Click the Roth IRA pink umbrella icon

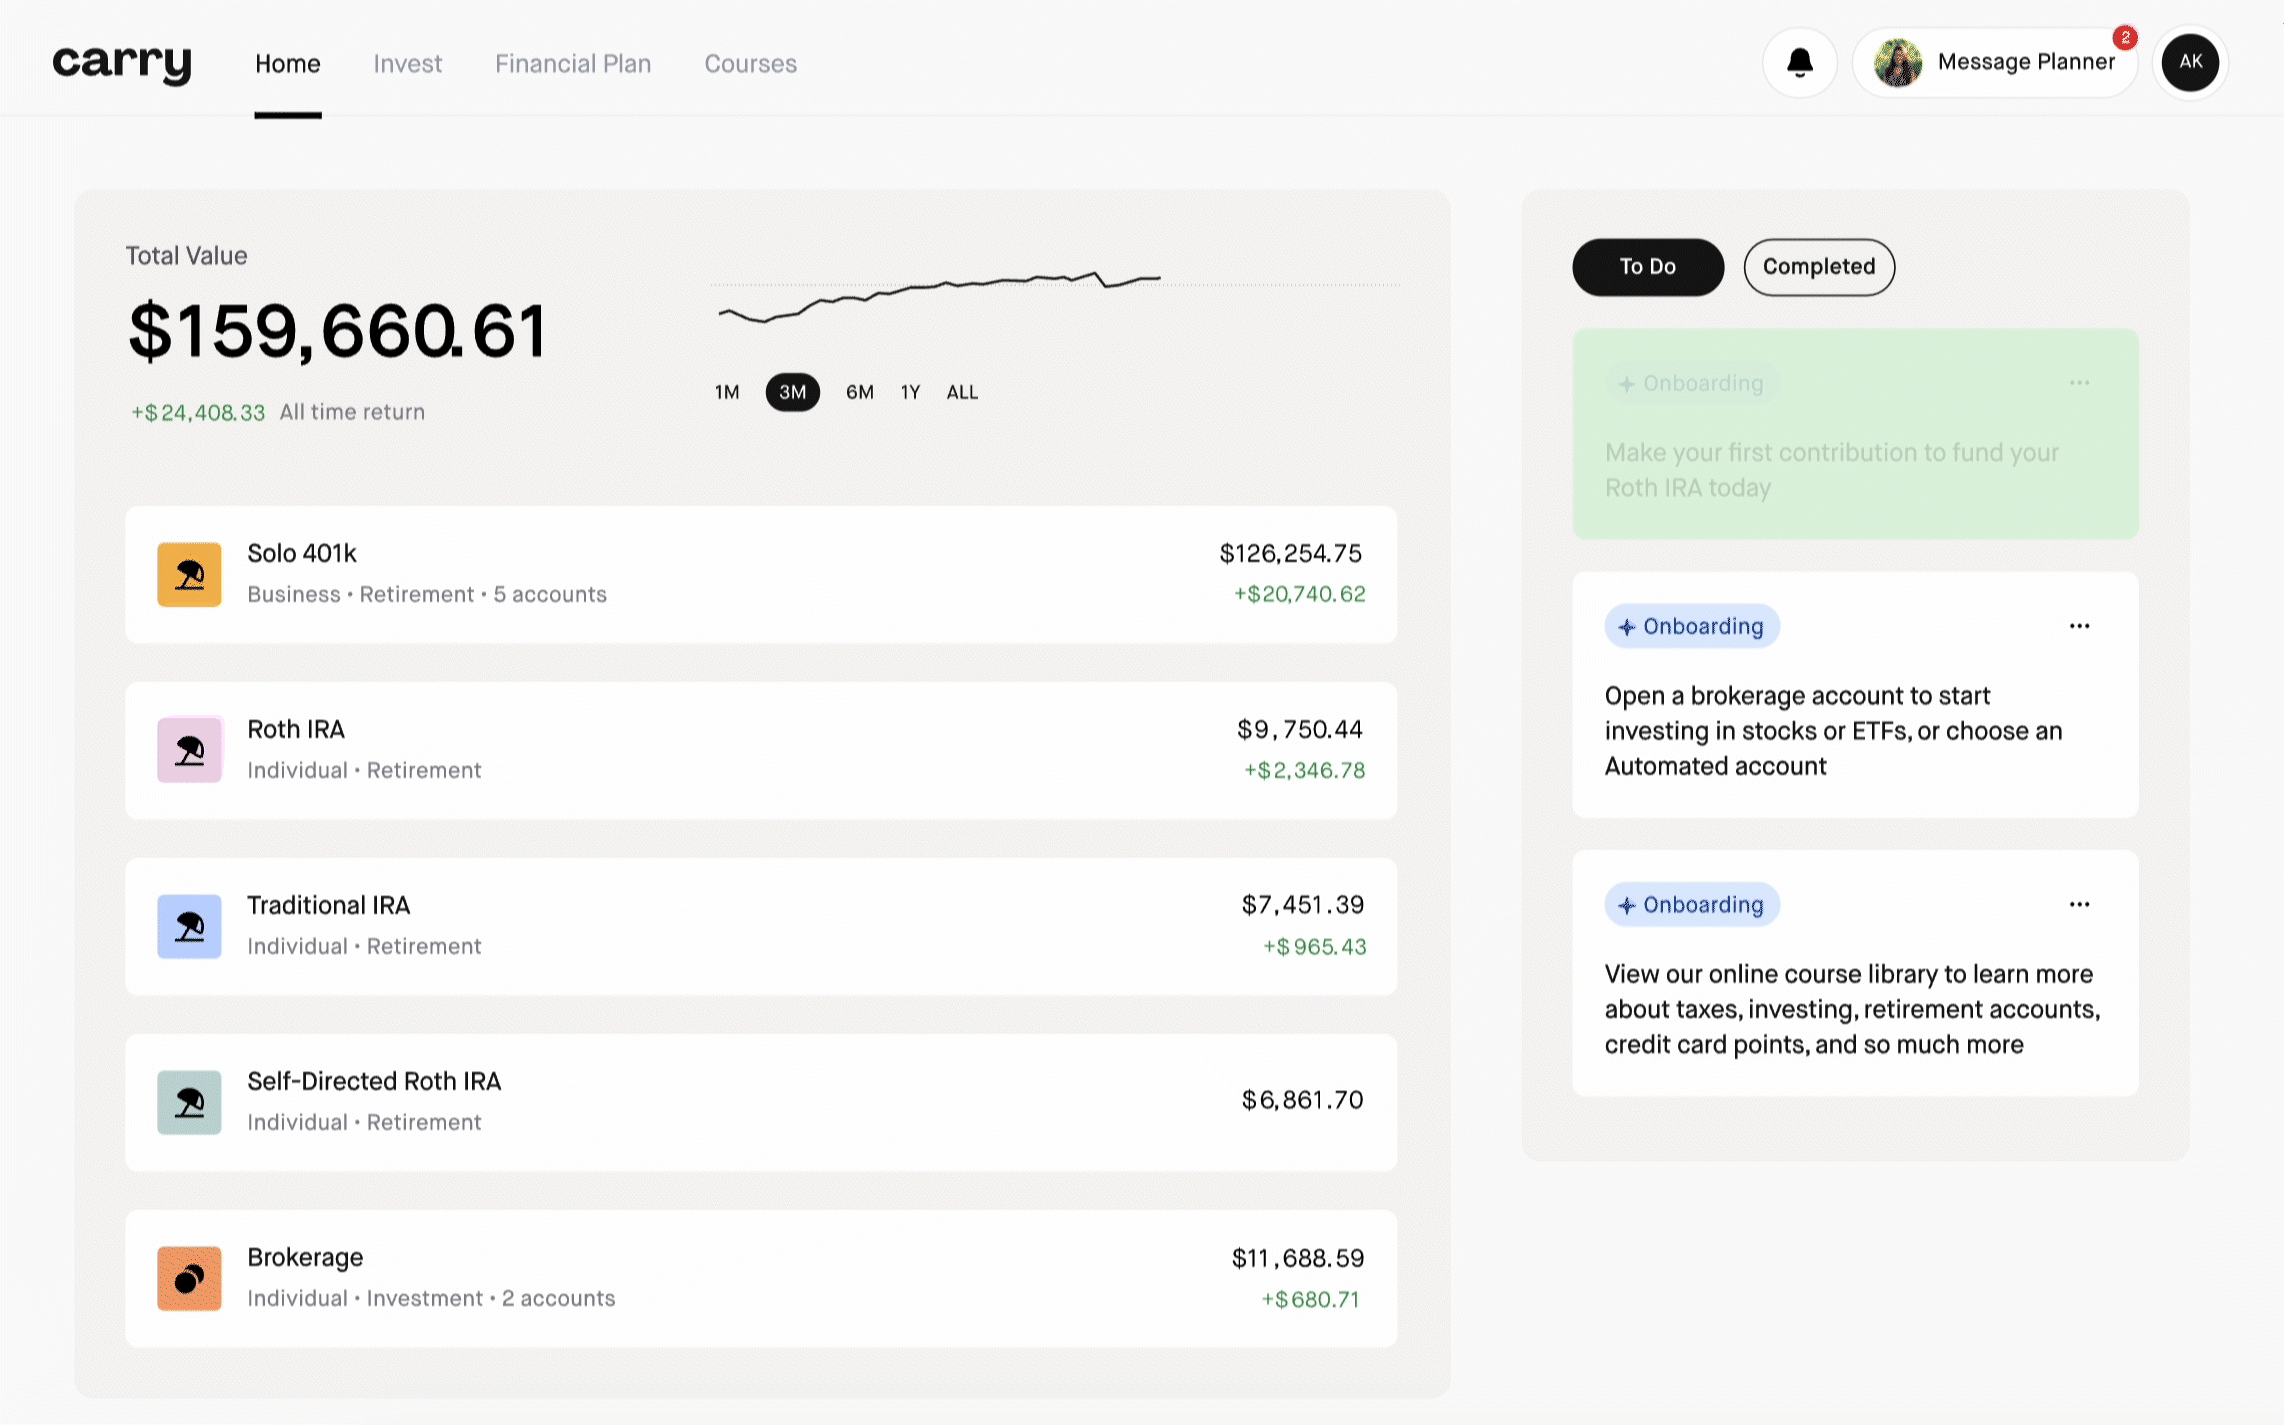(x=189, y=750)
